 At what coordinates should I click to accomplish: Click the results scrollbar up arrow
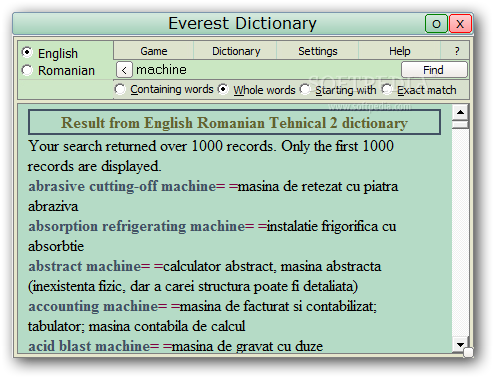coord(461,112)
